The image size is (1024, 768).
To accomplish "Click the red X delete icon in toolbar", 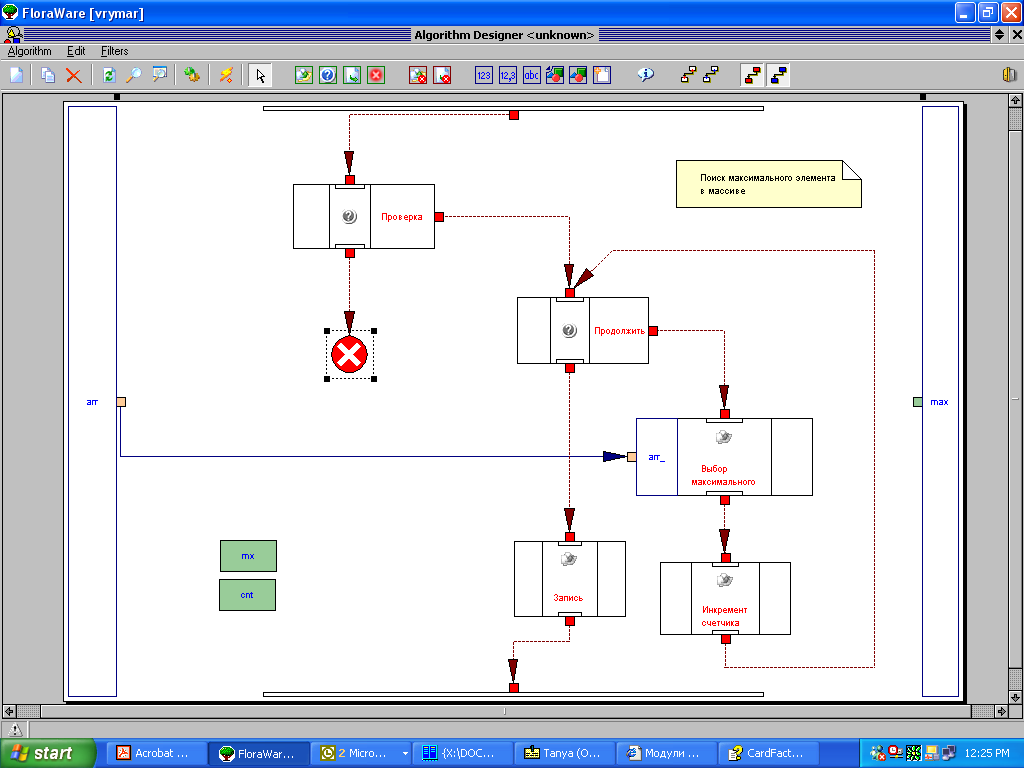I will coord(73,75).
